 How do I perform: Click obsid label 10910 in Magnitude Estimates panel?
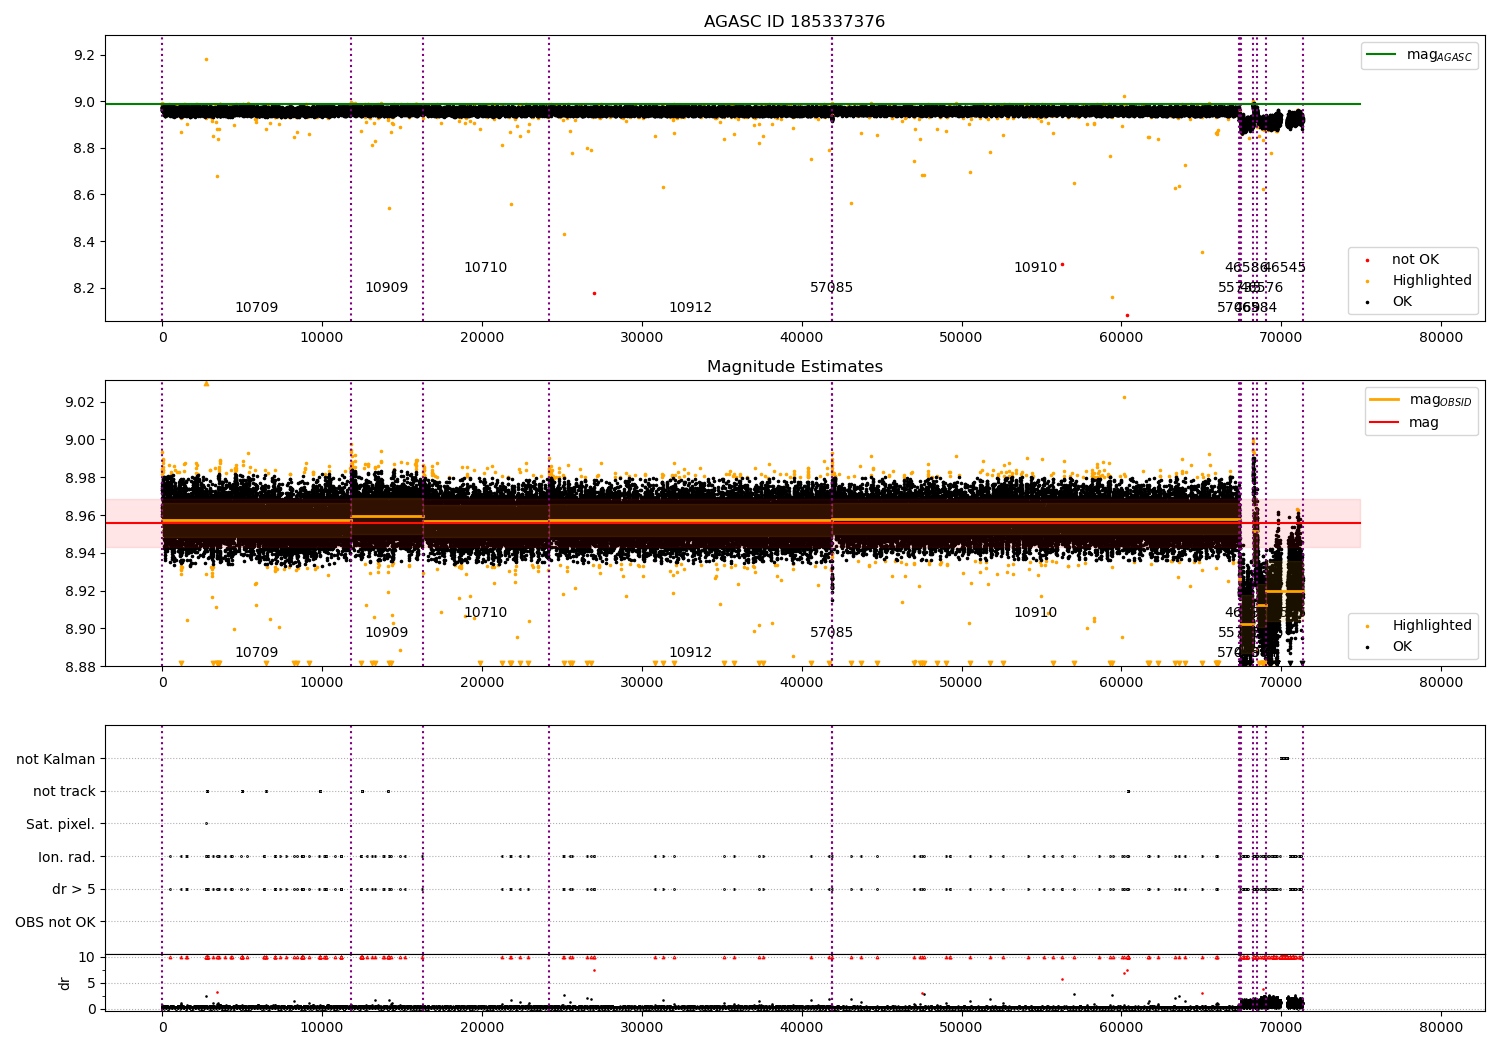coord(1035,613)
